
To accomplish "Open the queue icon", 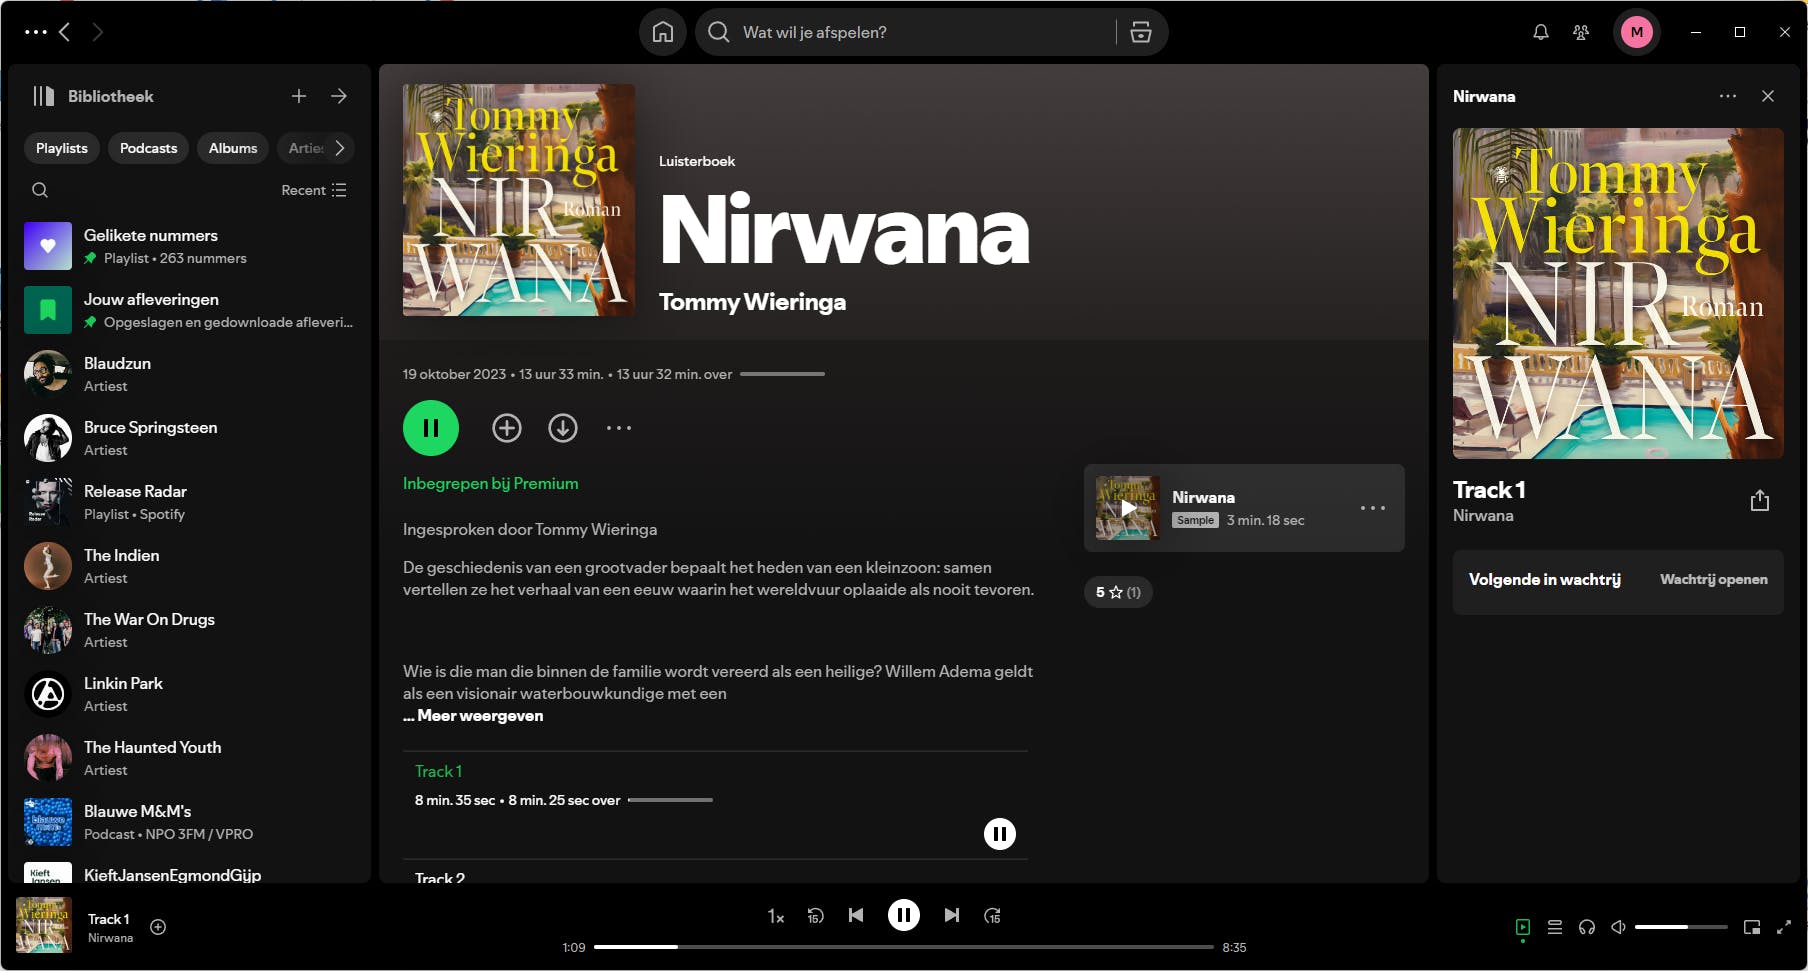I will 1555,928.
